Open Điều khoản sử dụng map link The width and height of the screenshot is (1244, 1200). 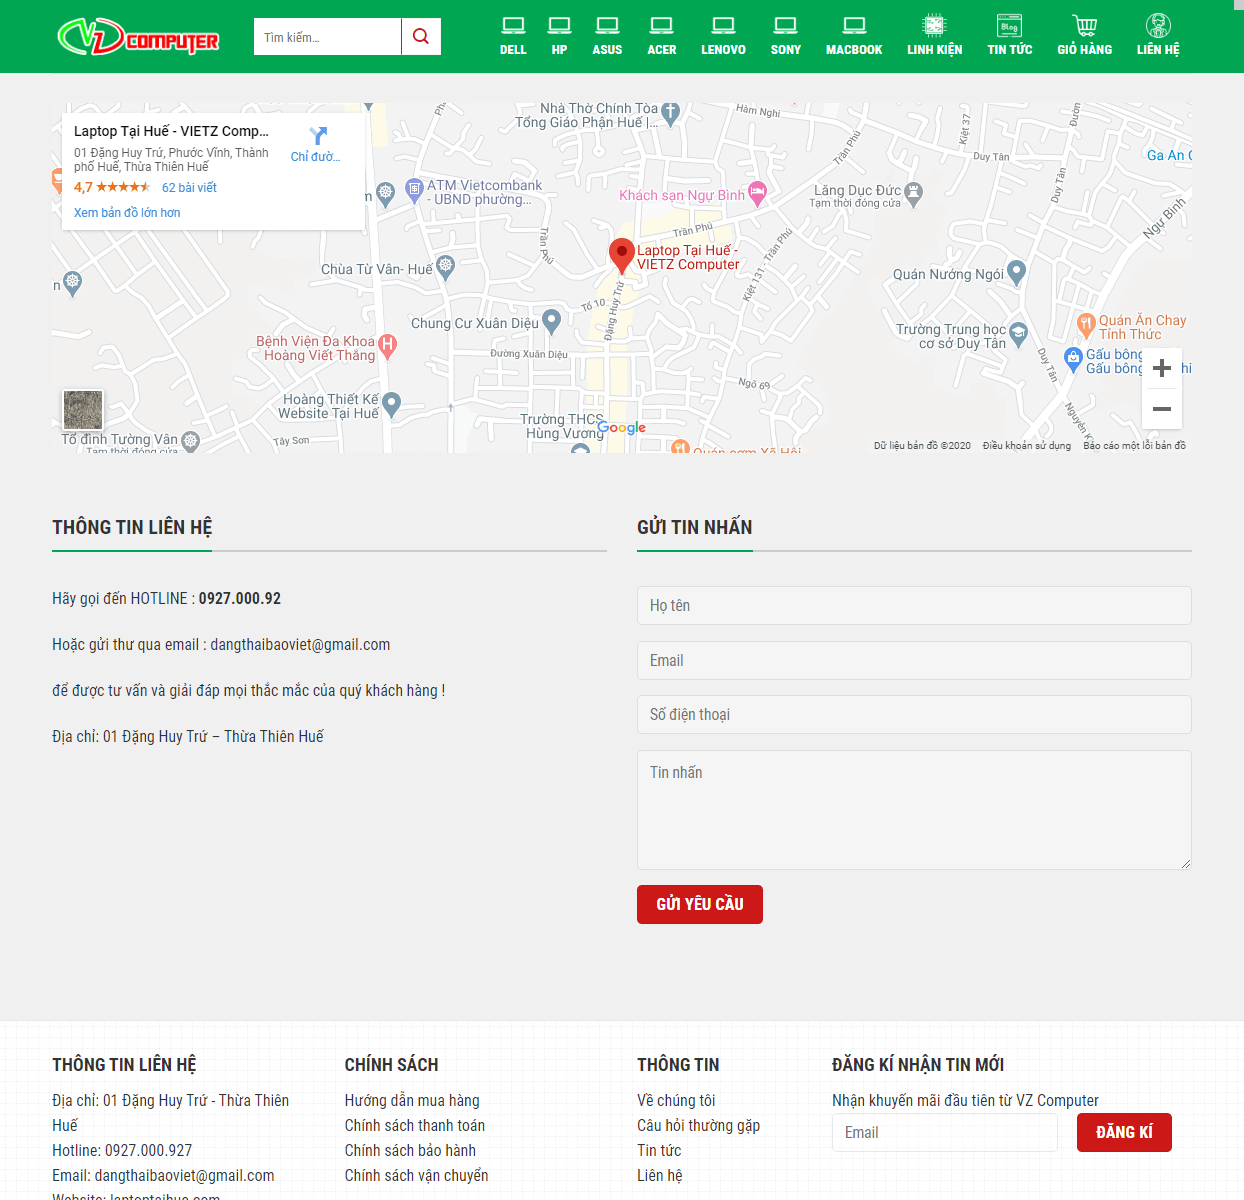coord(1026,446)
